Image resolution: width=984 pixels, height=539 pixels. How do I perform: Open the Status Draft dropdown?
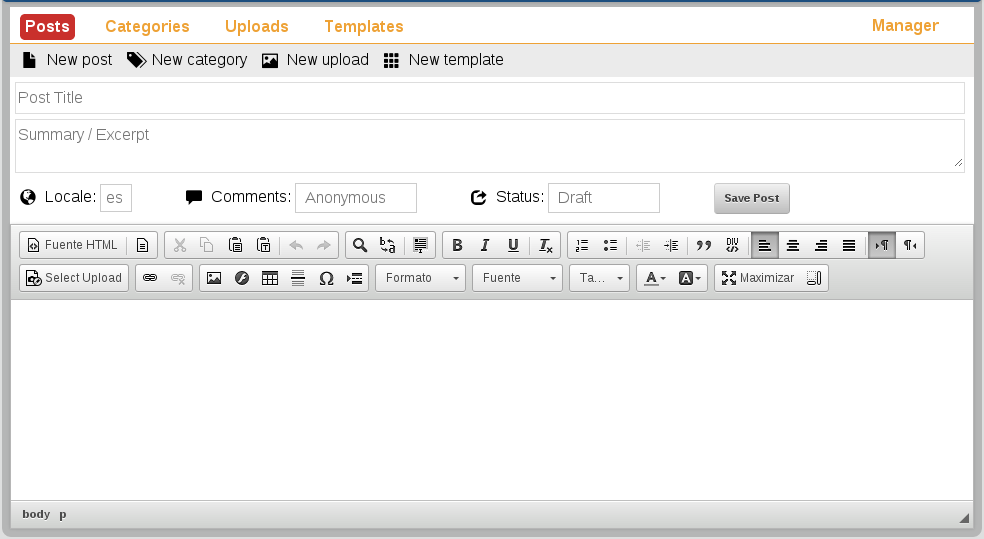(x=604, y=198)
